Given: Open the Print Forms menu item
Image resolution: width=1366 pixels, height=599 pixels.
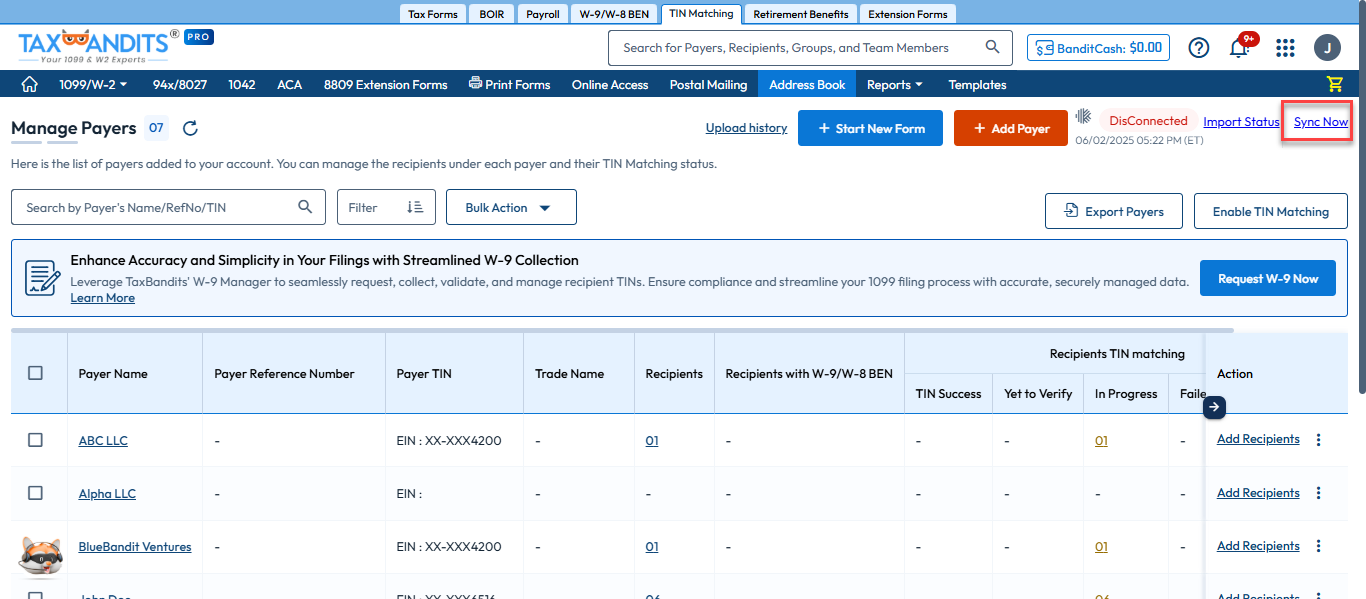Looking at the screenshot, I should pos(509,85).
